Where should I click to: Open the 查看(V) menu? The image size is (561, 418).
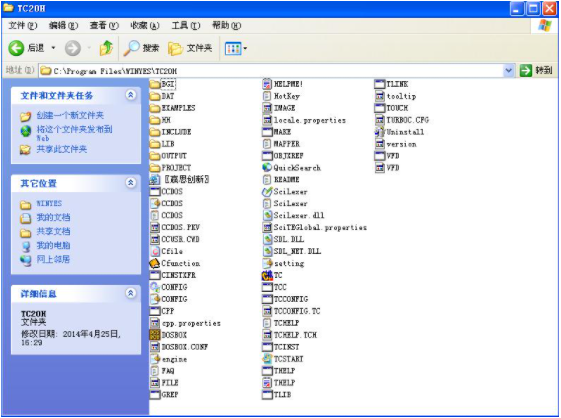click(x=104, y=25)
